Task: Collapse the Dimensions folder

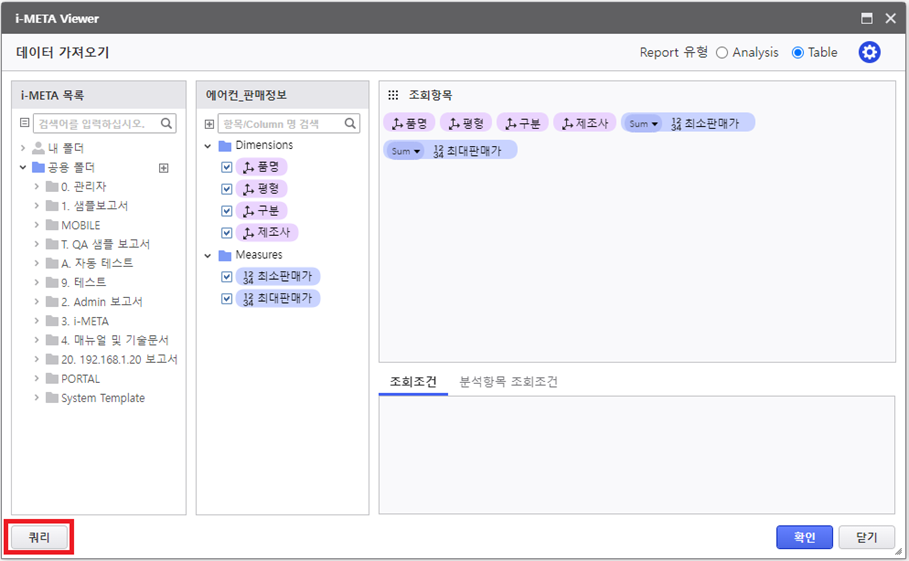Action: pos(208,146)
